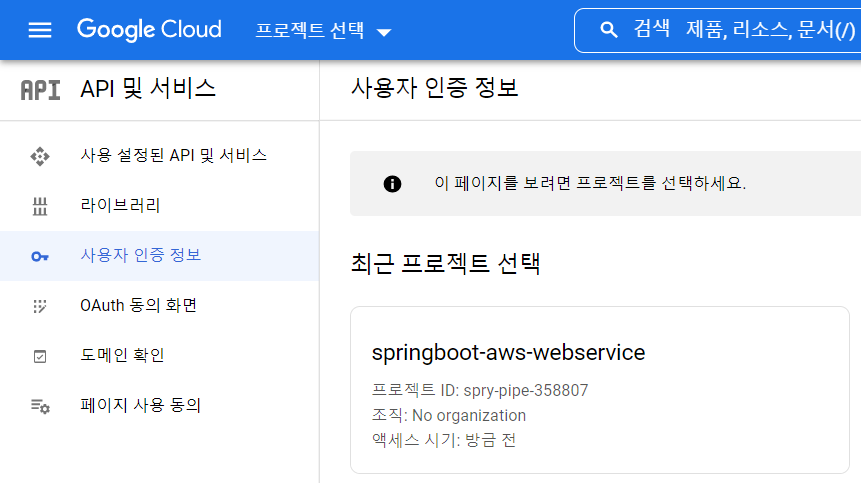Click the 액세스 시기: 방금 전 text
This screenshot has width=861, height=483.
coord(444,440)
